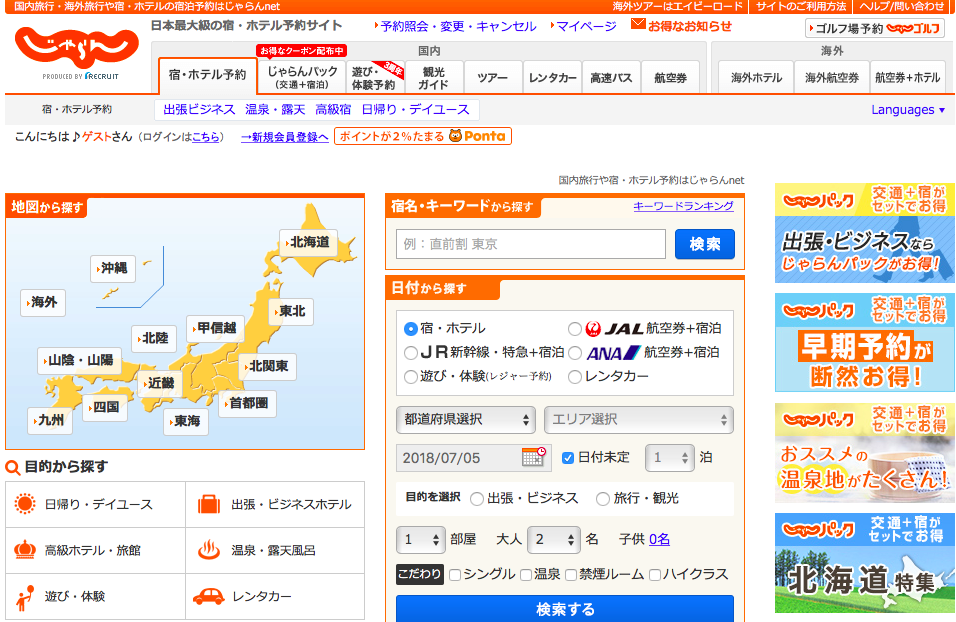
Task: Open the 都道府県選択 dropdown
Action: pyautogui.click(x=466, y=420)
